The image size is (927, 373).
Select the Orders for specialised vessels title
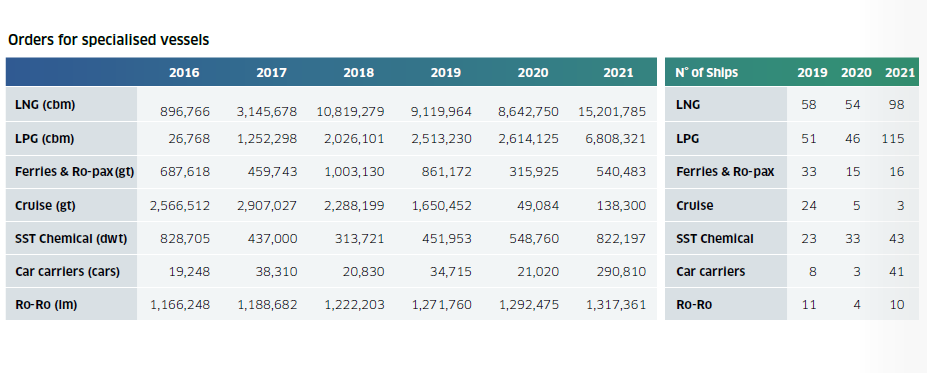coord(108,40)
